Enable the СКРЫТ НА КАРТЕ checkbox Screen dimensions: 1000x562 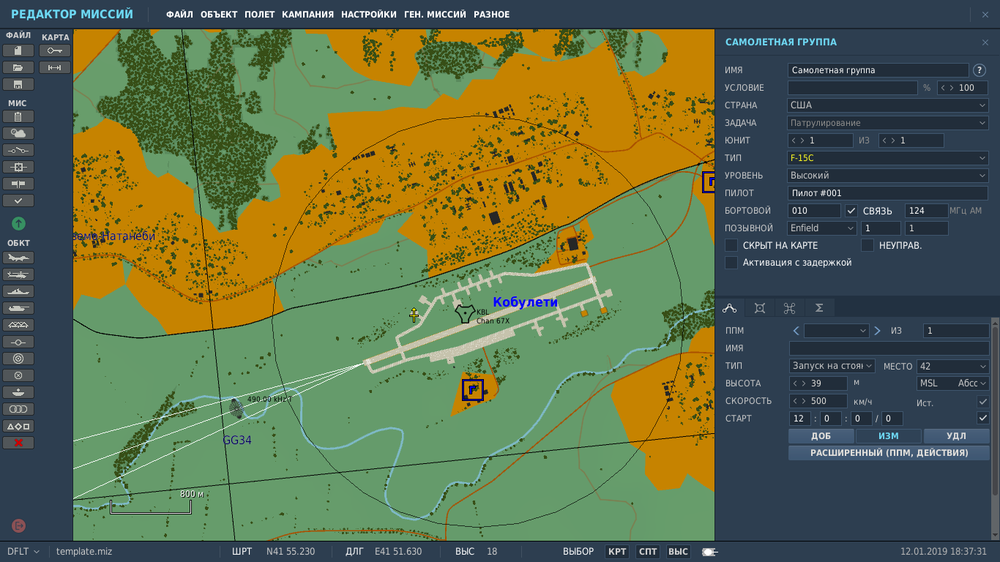(732, 246)
